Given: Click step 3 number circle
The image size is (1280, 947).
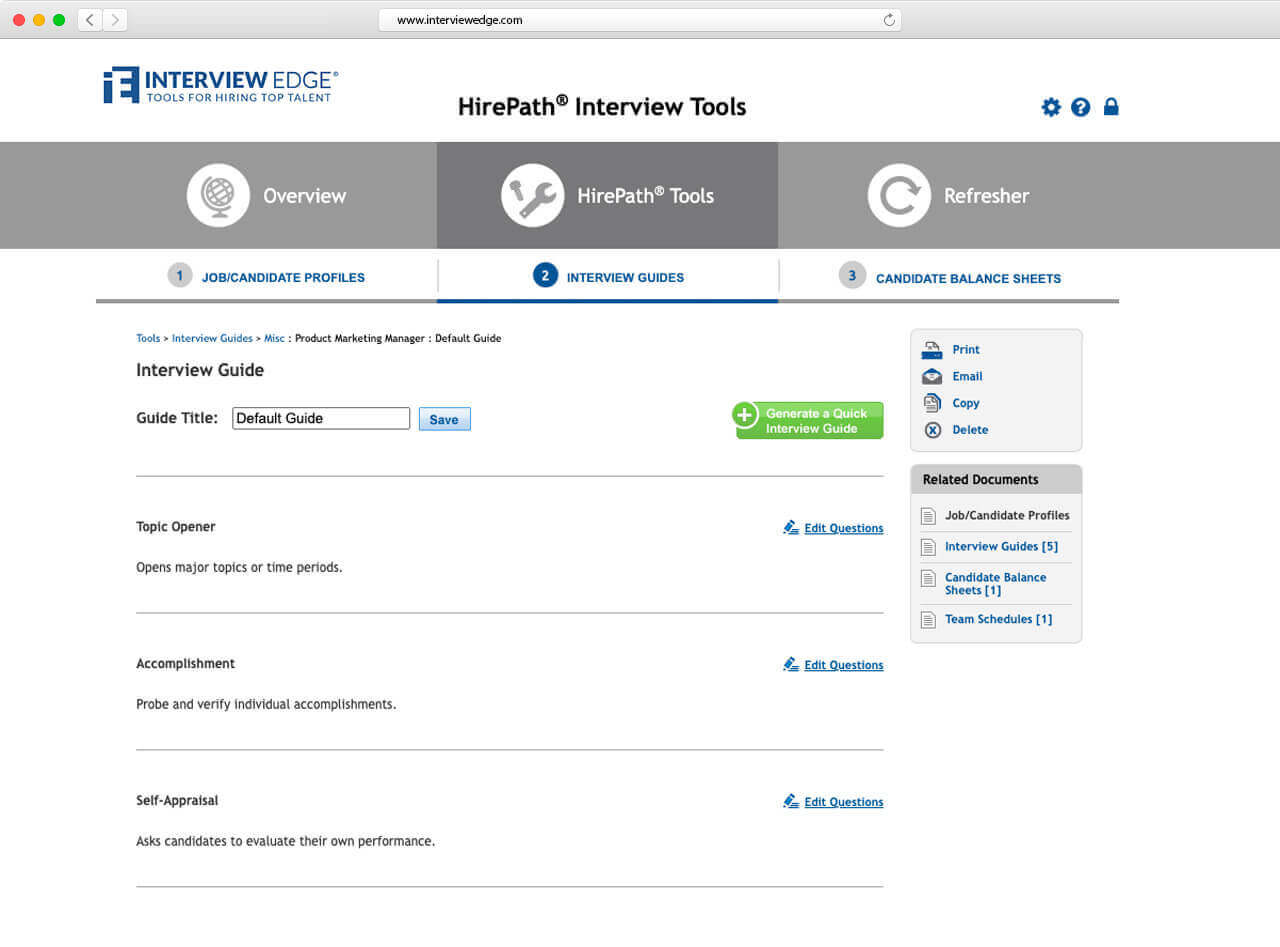Looking at the screenshot, I should (852, 276).
